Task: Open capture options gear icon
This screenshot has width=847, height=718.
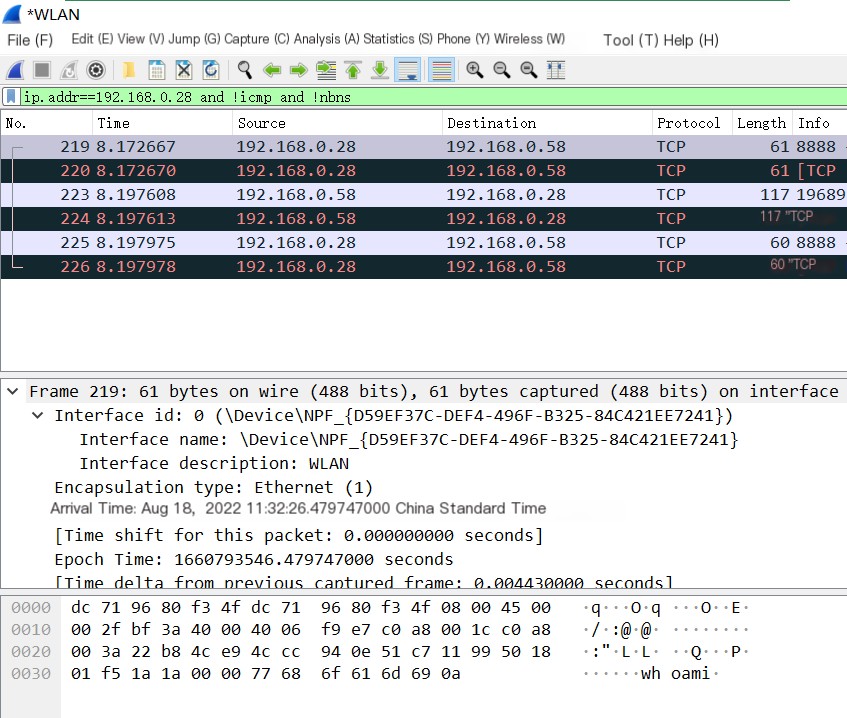Action: (x=96, y=70)
